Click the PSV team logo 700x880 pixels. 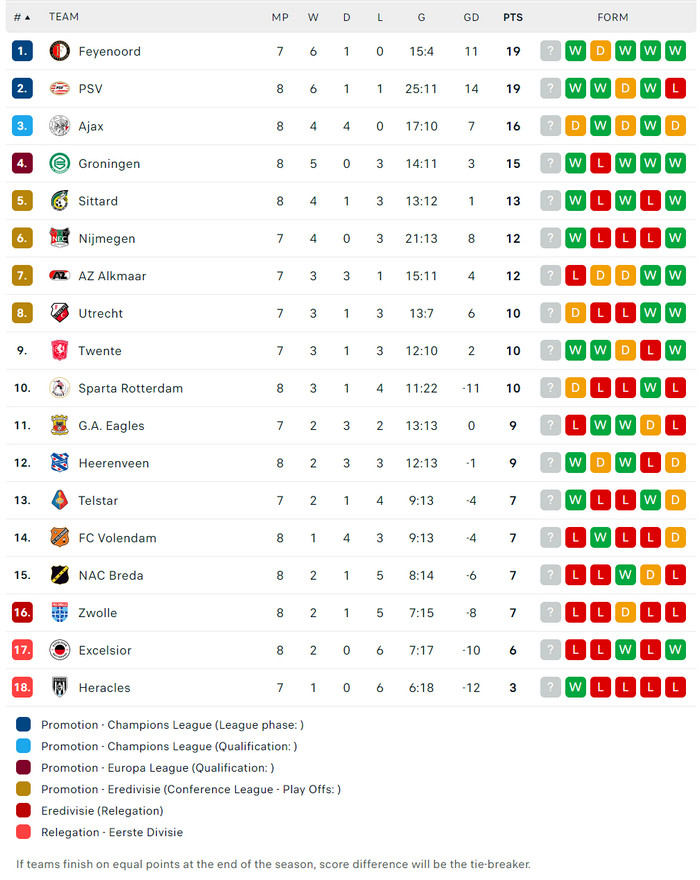60,89
